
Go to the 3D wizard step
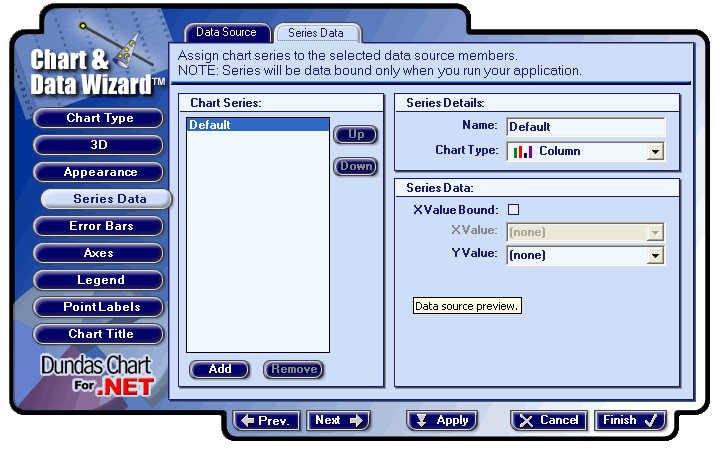pos(99,145)
